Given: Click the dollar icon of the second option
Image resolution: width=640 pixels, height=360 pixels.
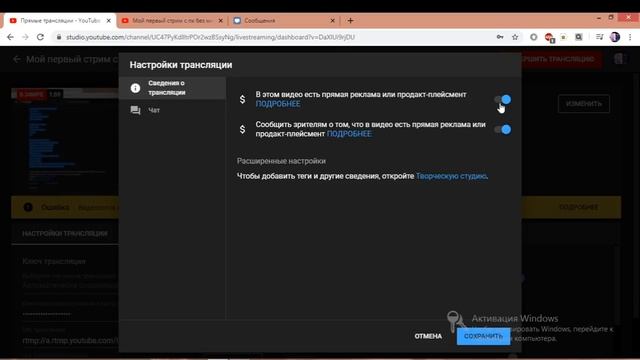Looking at the screenshot, I should point(242,129).
